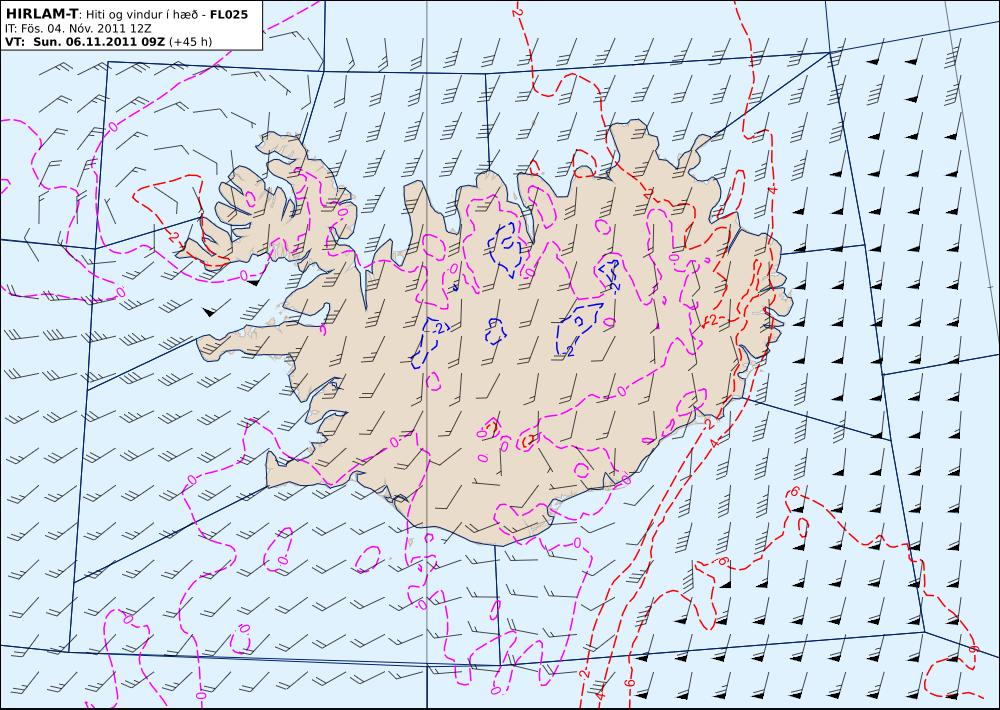Click the valid time 'Sun. 06.11.2011 09Z'
The width and height of the screenshot is (1000, 710).
[99, 42]
